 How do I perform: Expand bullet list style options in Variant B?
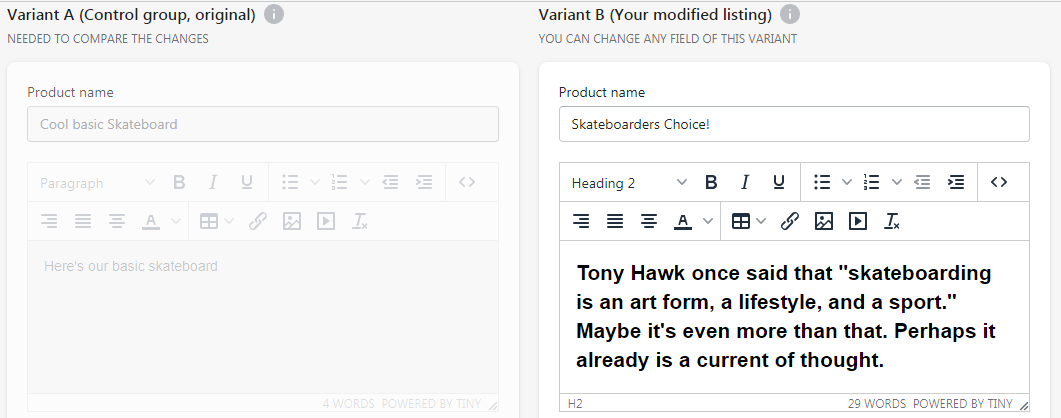[847, 182]
